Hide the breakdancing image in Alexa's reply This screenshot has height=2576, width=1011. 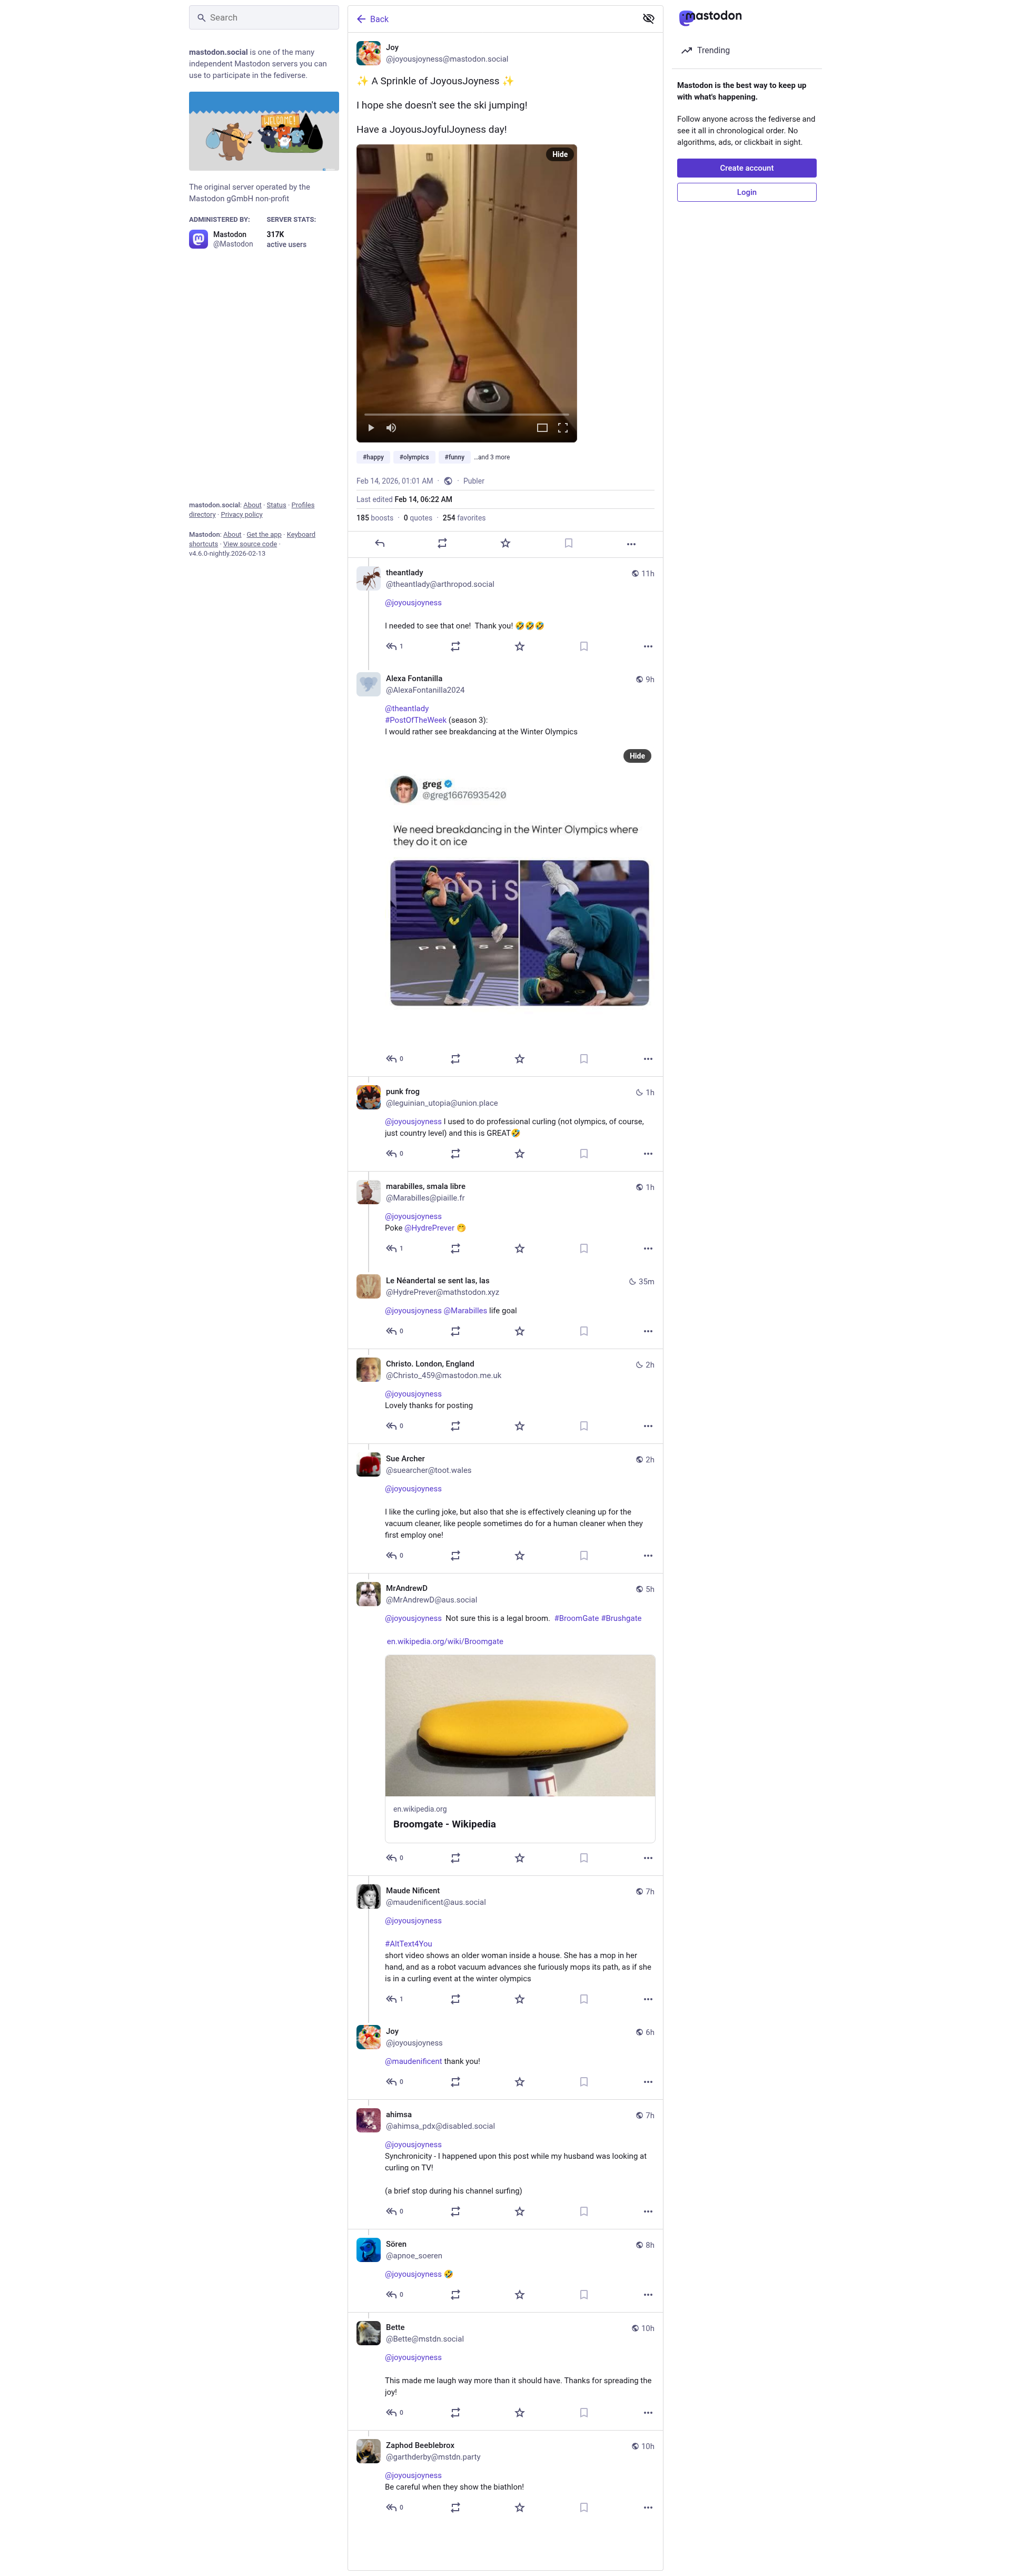tap(637, 756)
